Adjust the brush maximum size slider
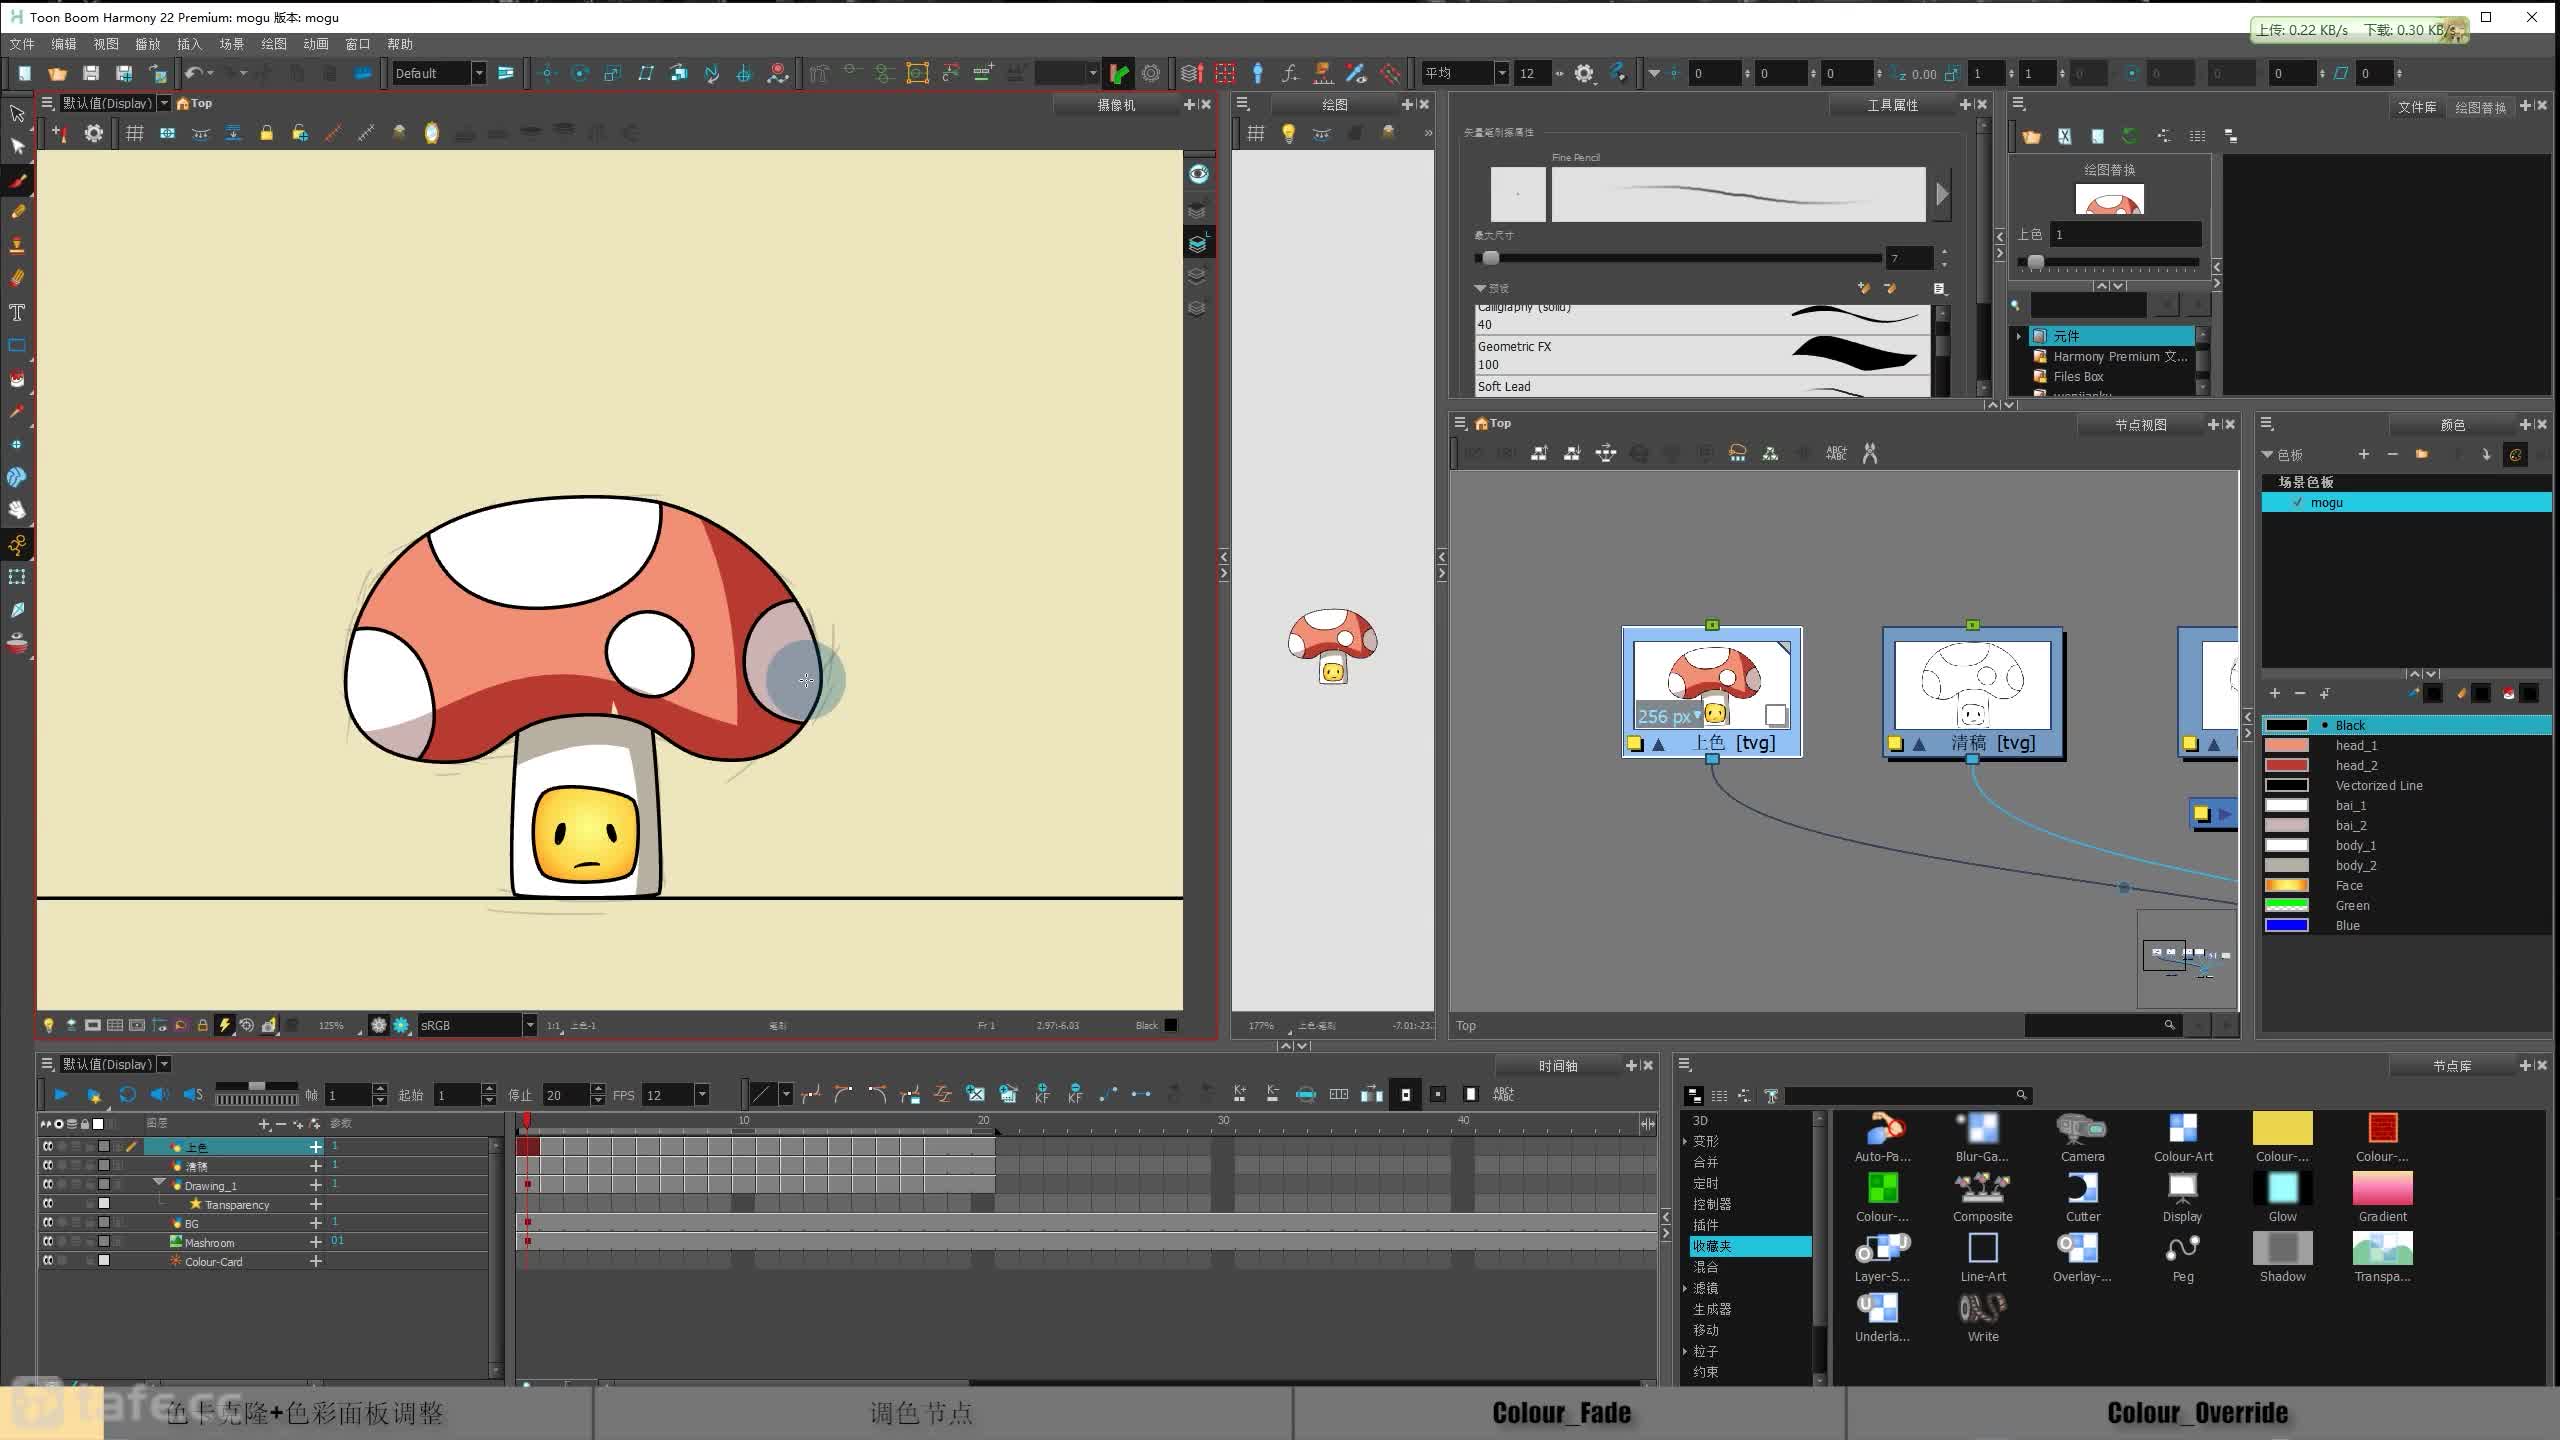 [1490, 258]
